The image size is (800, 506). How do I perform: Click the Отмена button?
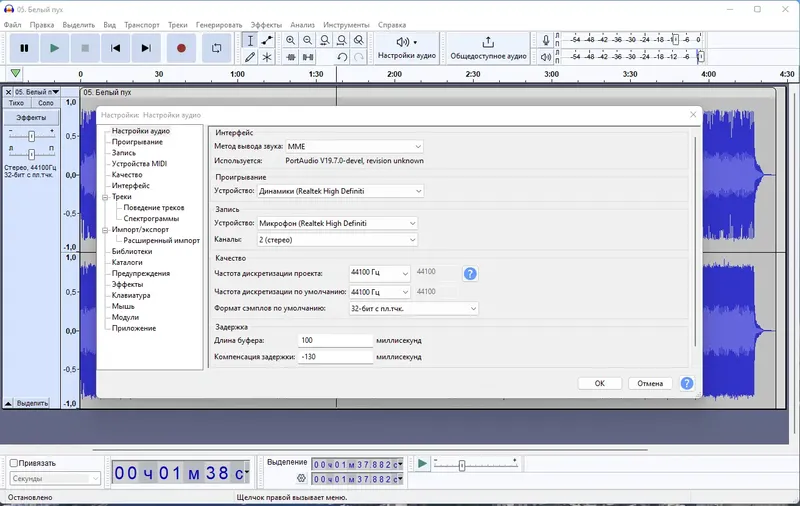click(650, 383)
